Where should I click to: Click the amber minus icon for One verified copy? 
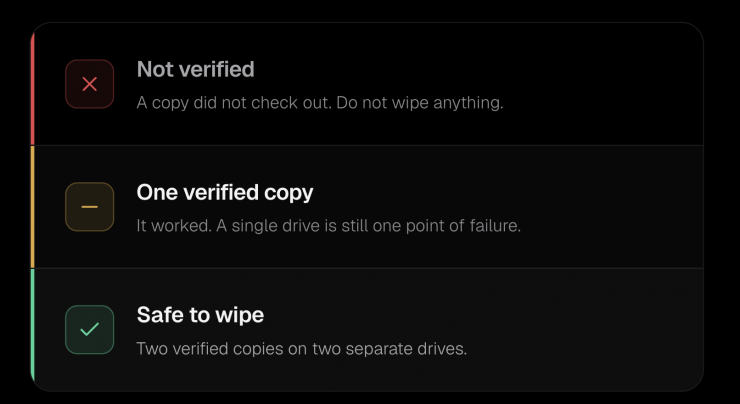(x=90, y=207)
